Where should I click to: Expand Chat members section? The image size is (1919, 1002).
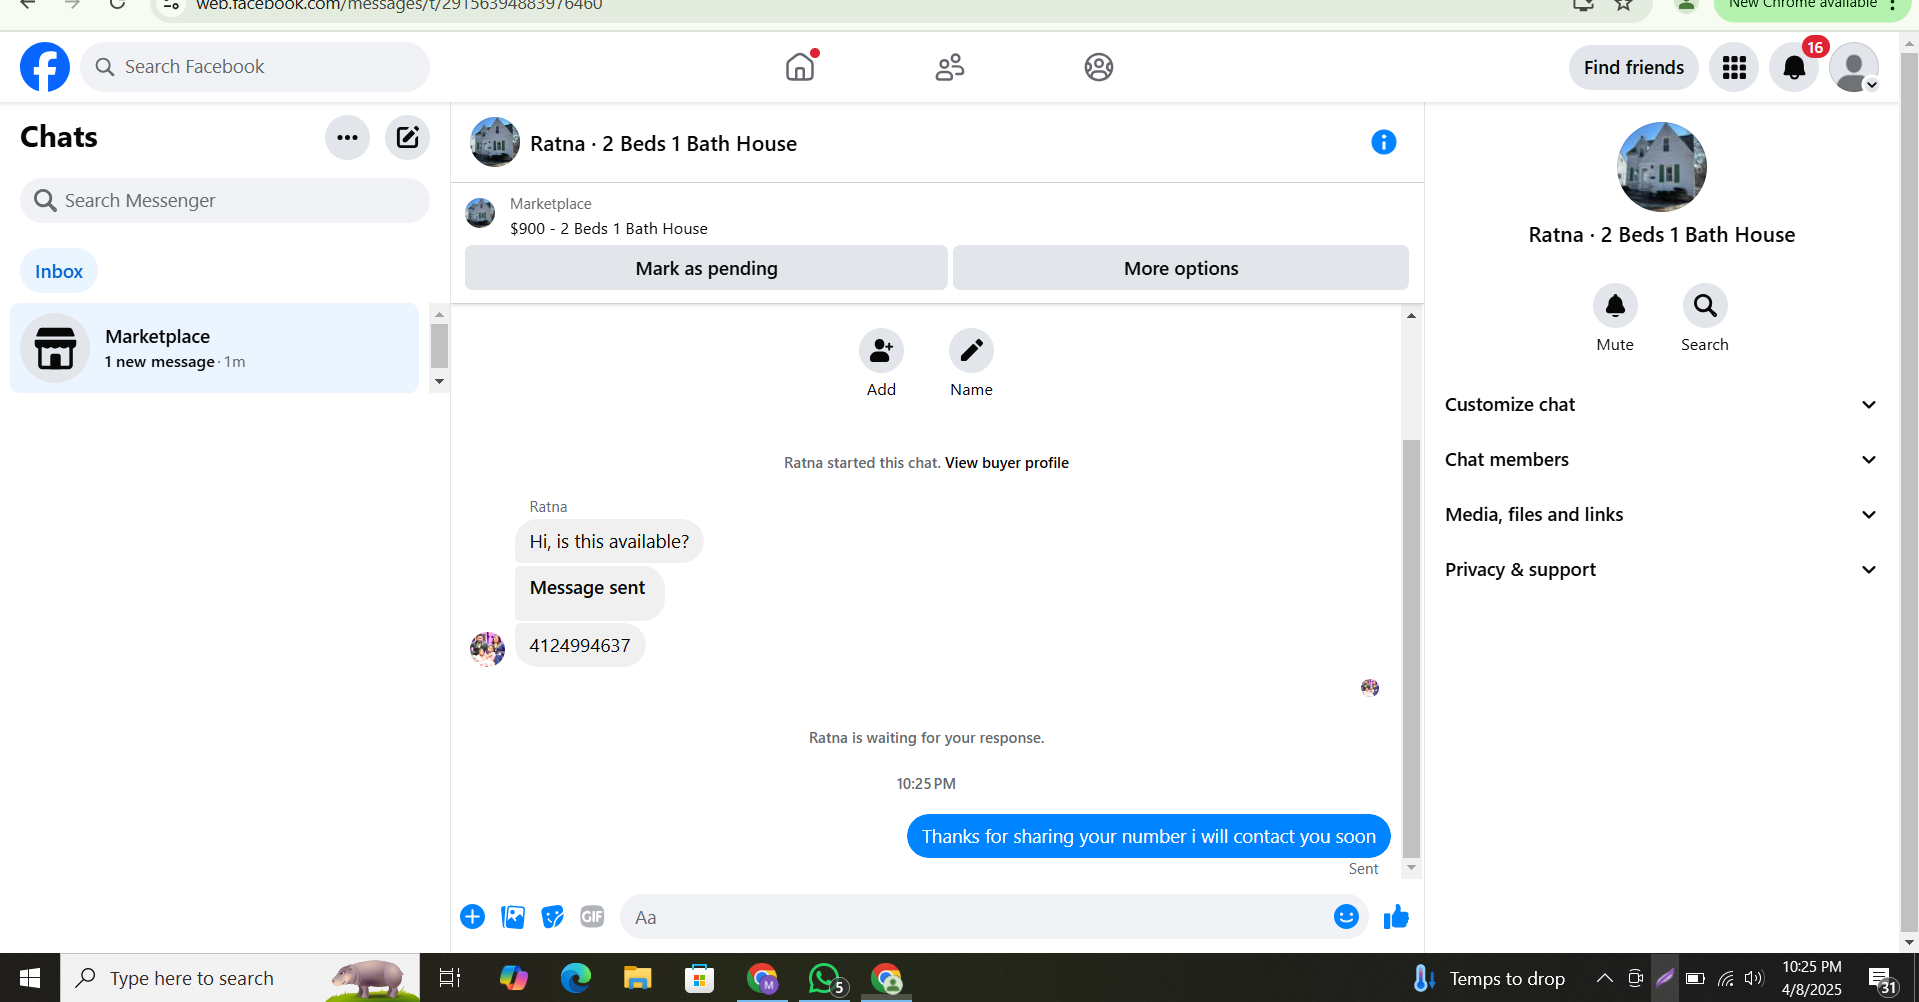1661,459
